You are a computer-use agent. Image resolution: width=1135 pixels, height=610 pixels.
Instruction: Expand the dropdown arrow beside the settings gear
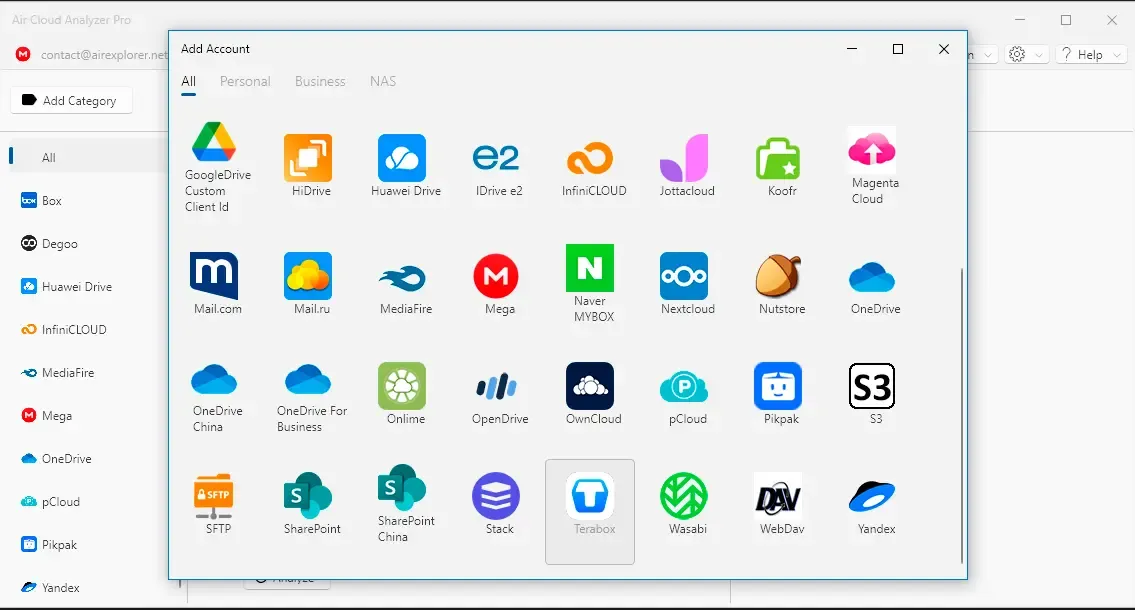[x=1039, y=55]
